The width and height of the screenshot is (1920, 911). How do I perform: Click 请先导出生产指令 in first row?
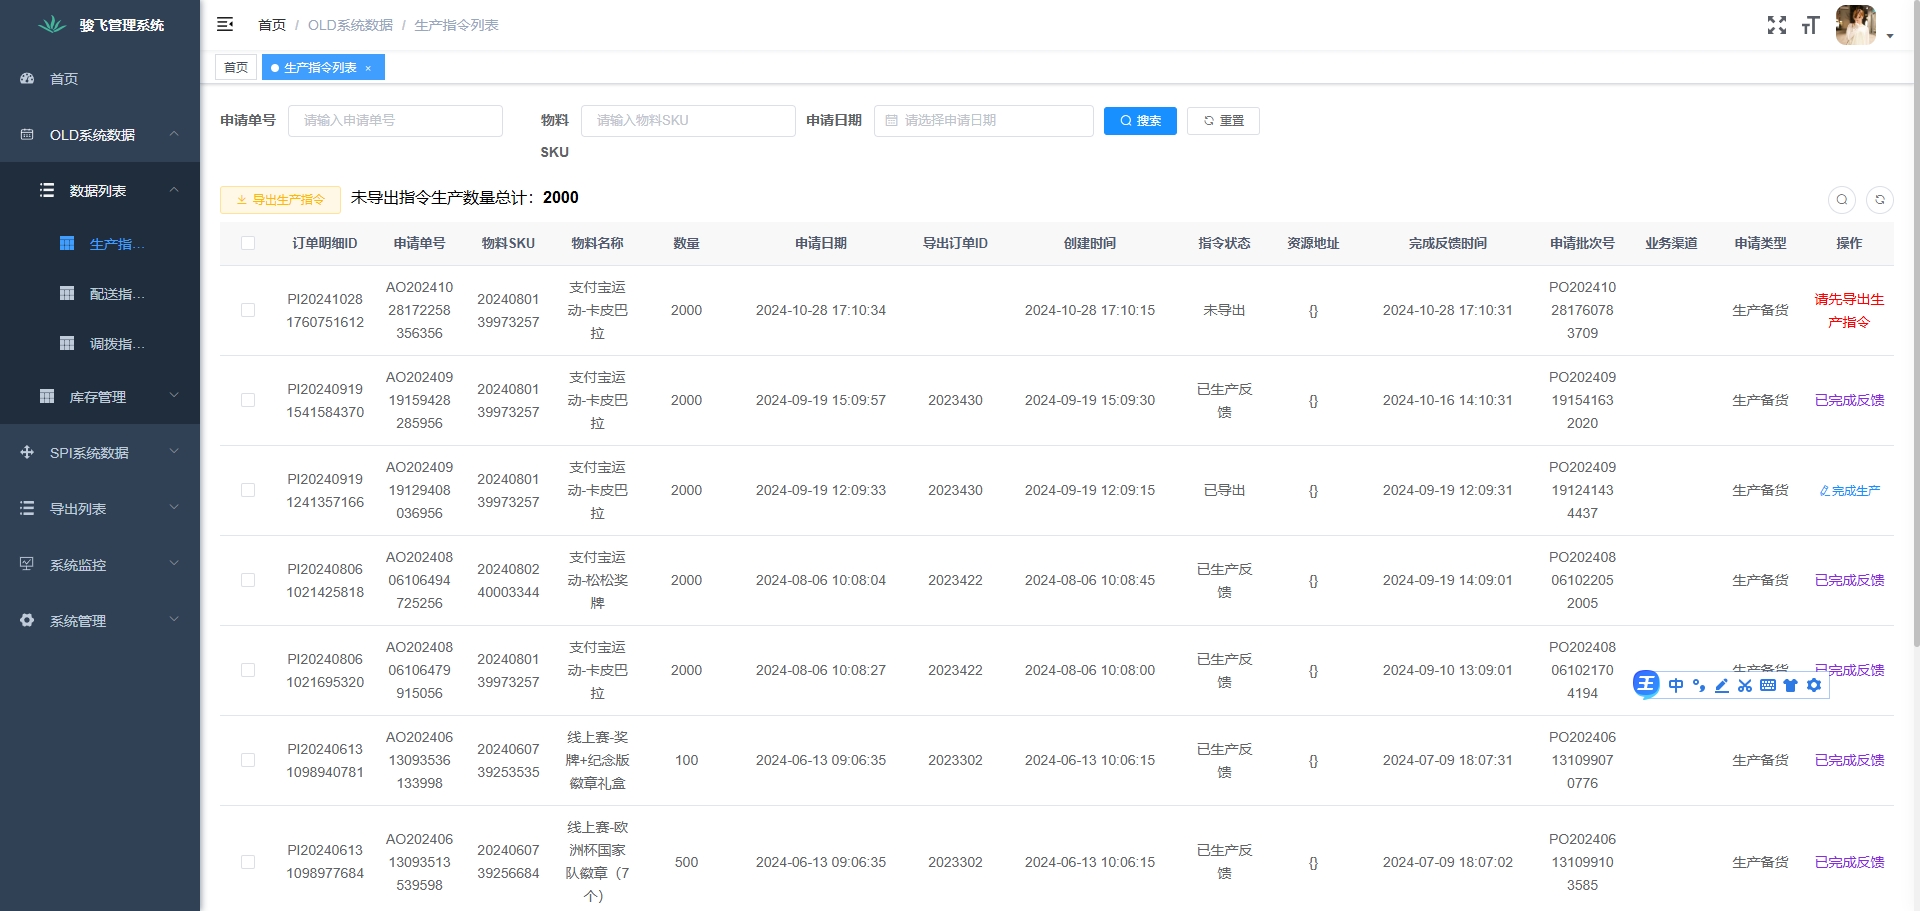click(x=1849, y=310)
